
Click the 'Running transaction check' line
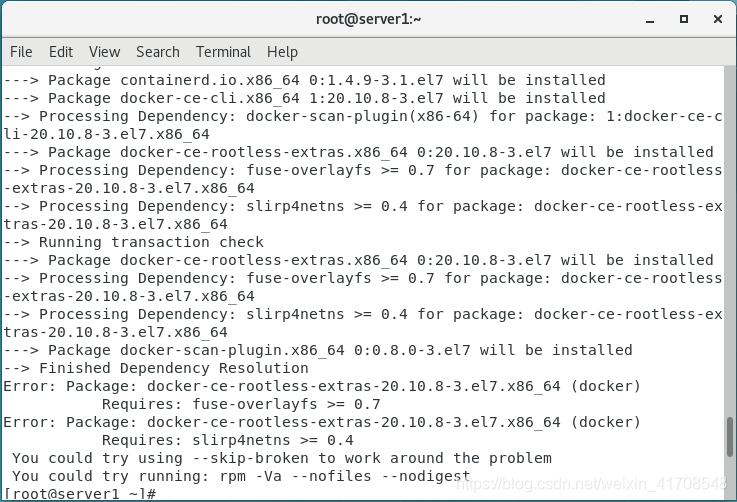pos(133,242)
